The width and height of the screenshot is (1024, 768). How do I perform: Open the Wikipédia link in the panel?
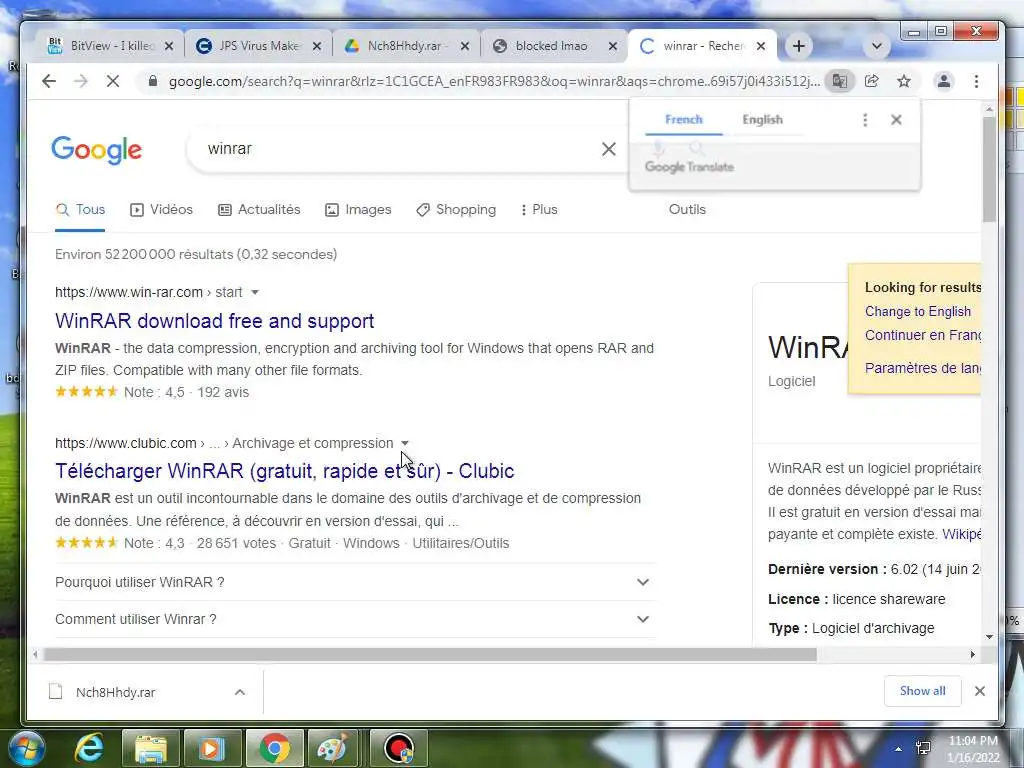[961, 534]
